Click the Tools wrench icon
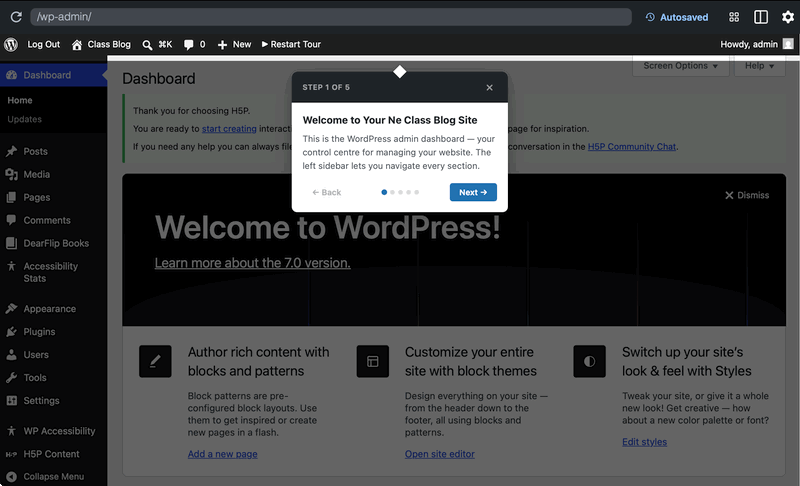Screen dimensions: 800x486 coord(11,377)
